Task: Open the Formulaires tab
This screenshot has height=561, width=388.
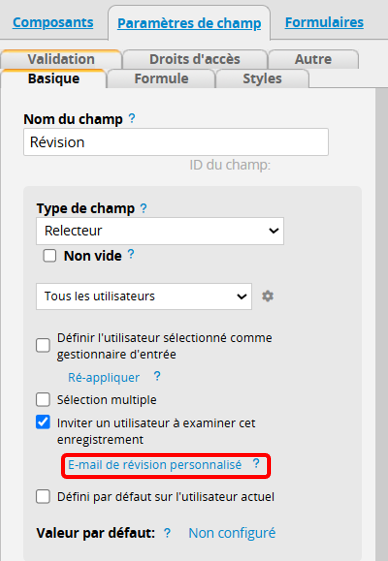Action: 324,23
